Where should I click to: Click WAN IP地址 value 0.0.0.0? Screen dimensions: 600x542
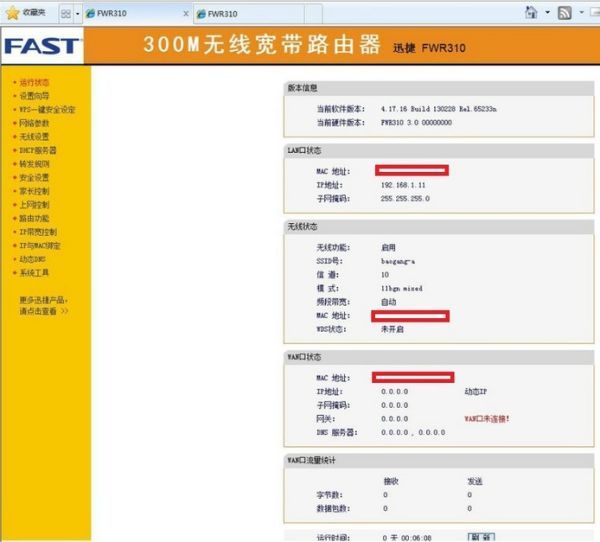point(395,392)
